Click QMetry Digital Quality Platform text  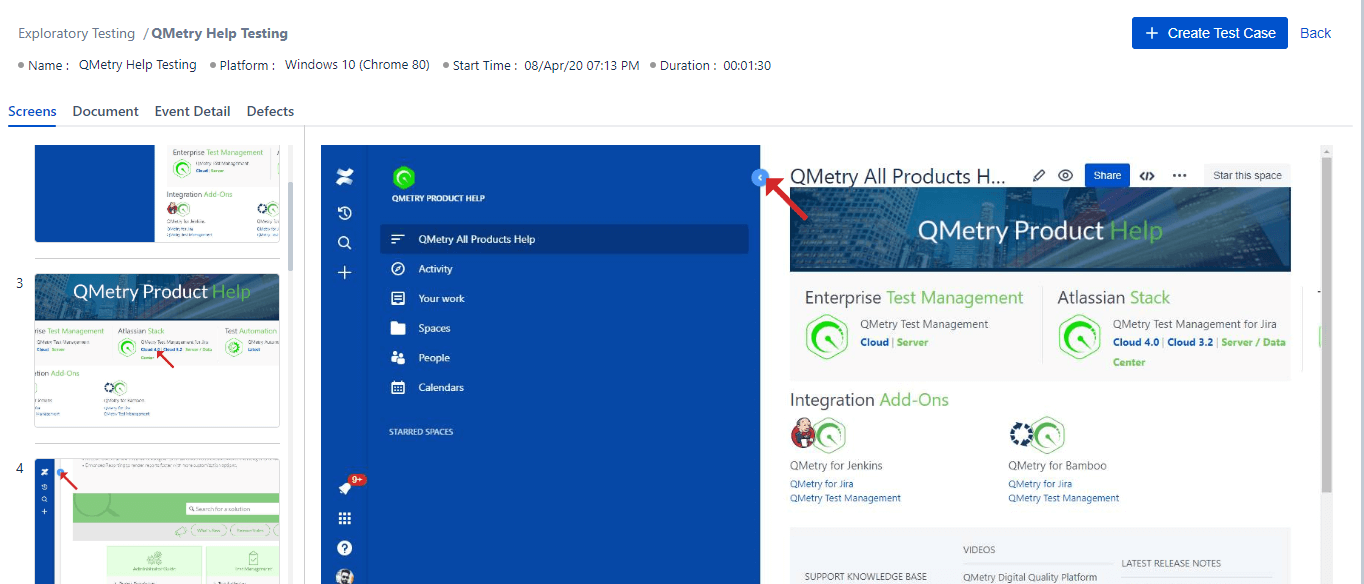tap(1030, 577)
